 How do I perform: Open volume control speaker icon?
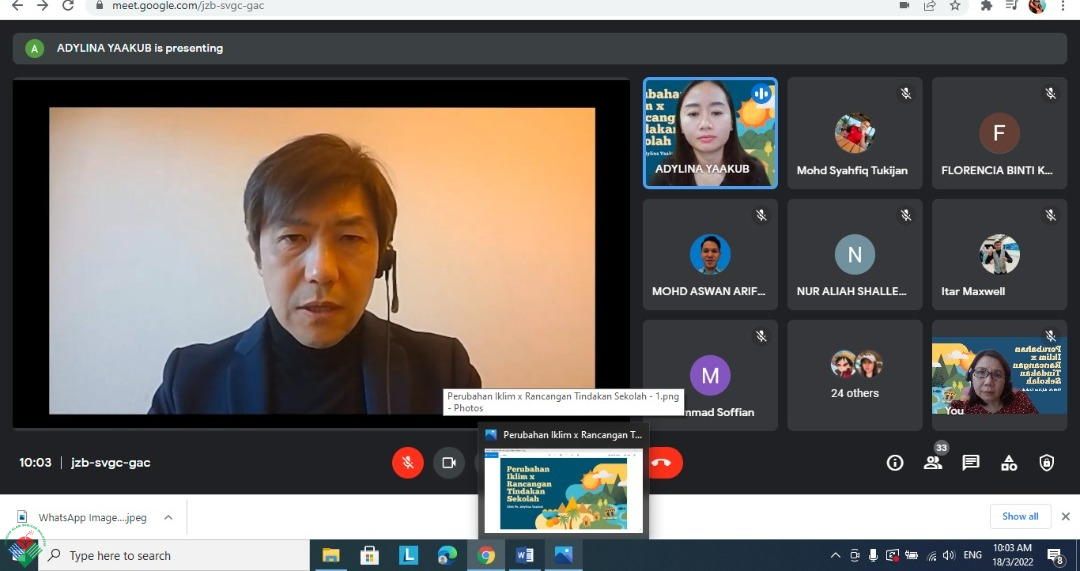pyautogui.click(x=949, y=555)
